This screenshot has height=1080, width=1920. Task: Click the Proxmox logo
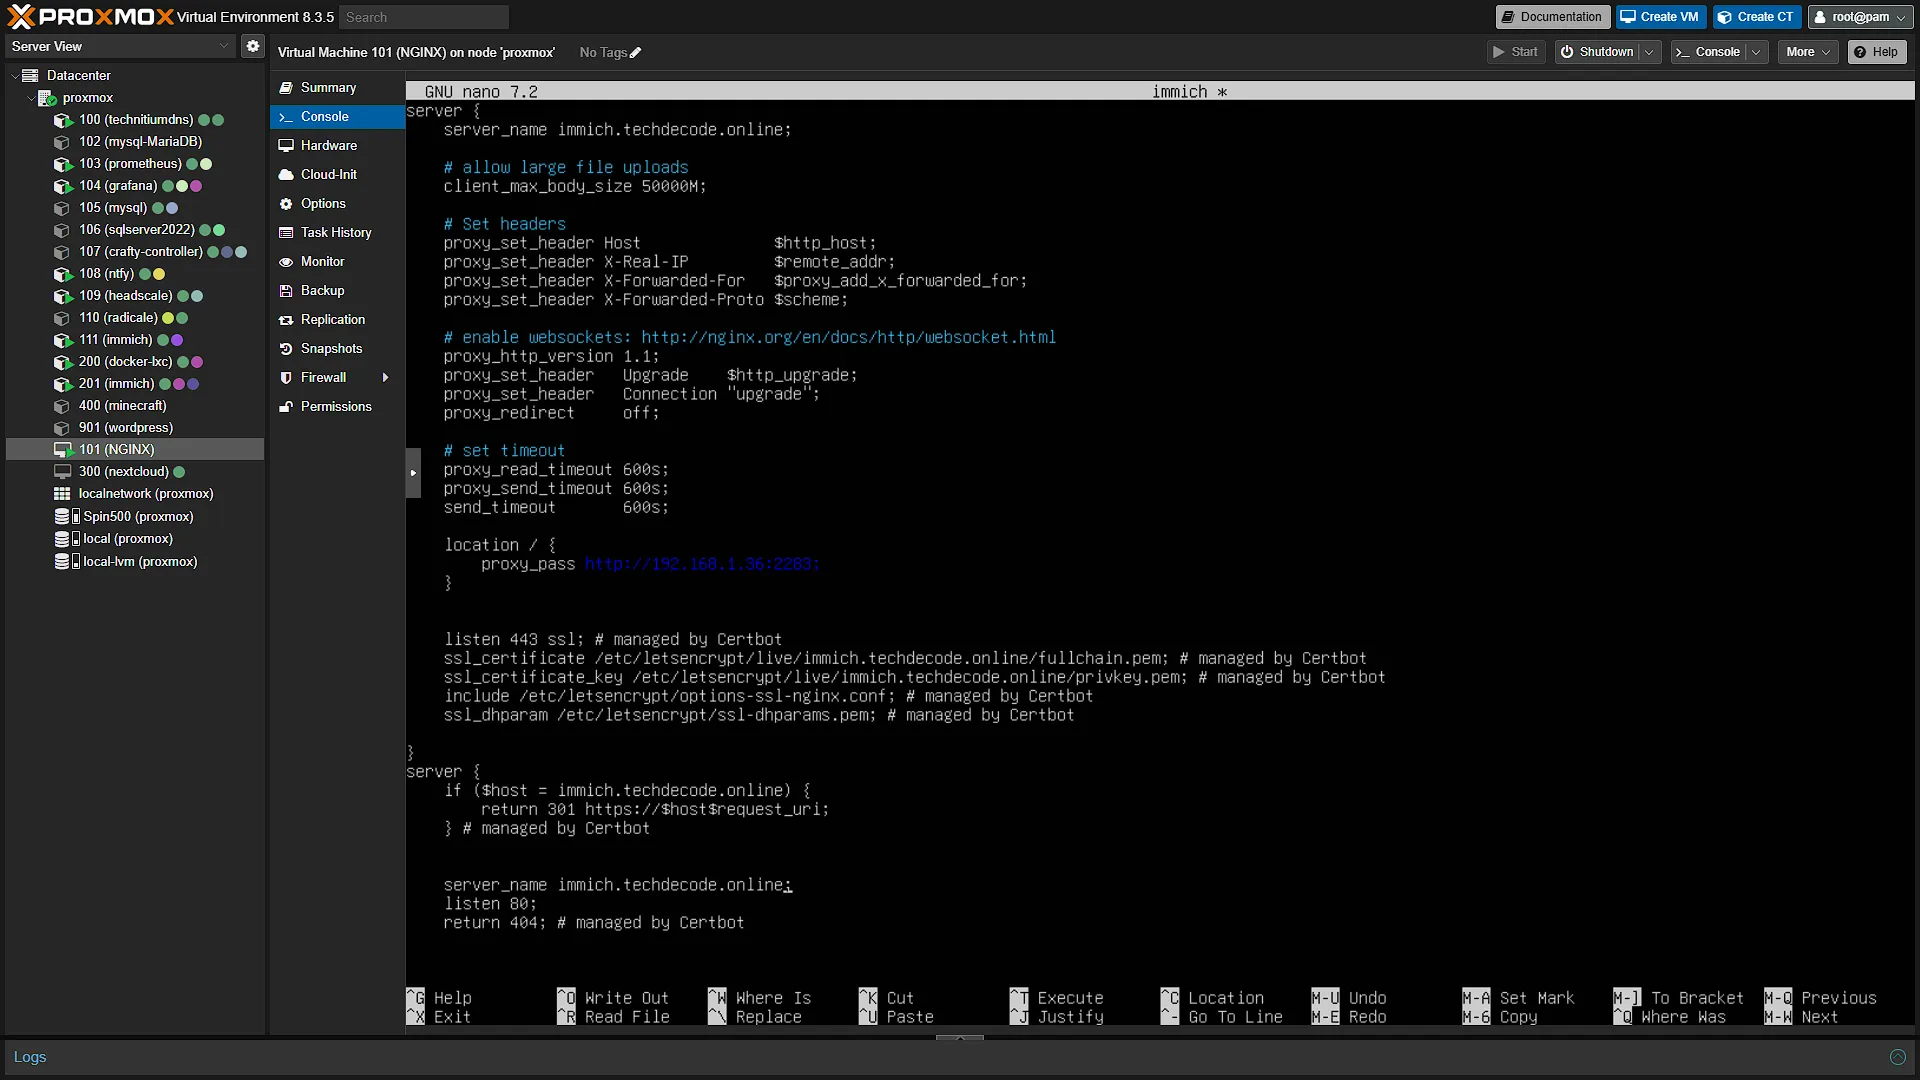point(90,17)
